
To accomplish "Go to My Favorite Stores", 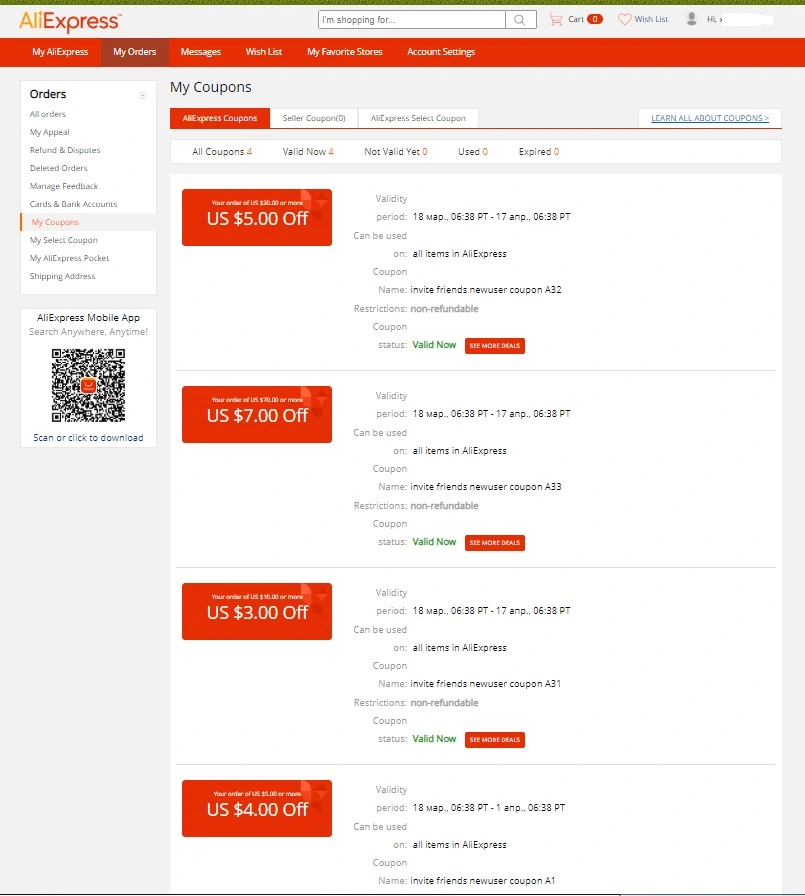I will [345, 52].
